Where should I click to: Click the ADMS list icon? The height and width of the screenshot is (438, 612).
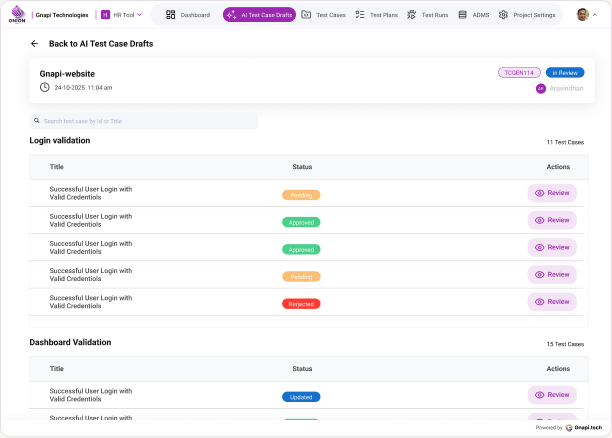[463, 15]
